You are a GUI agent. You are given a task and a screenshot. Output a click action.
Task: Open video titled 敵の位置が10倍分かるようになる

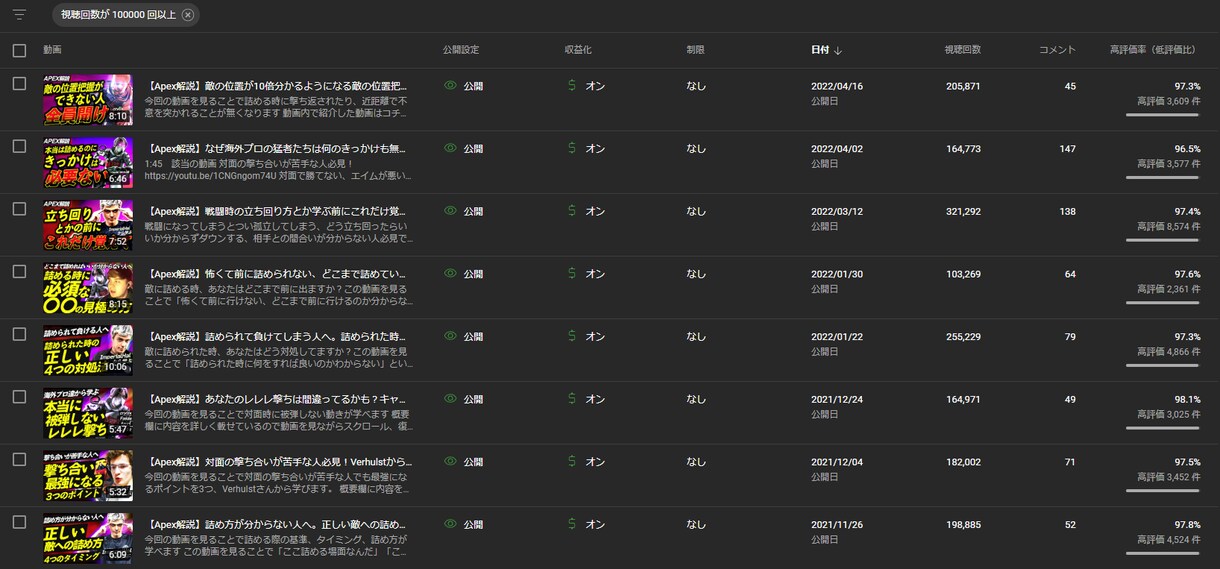pyautogui.click(x=277, y=86)
